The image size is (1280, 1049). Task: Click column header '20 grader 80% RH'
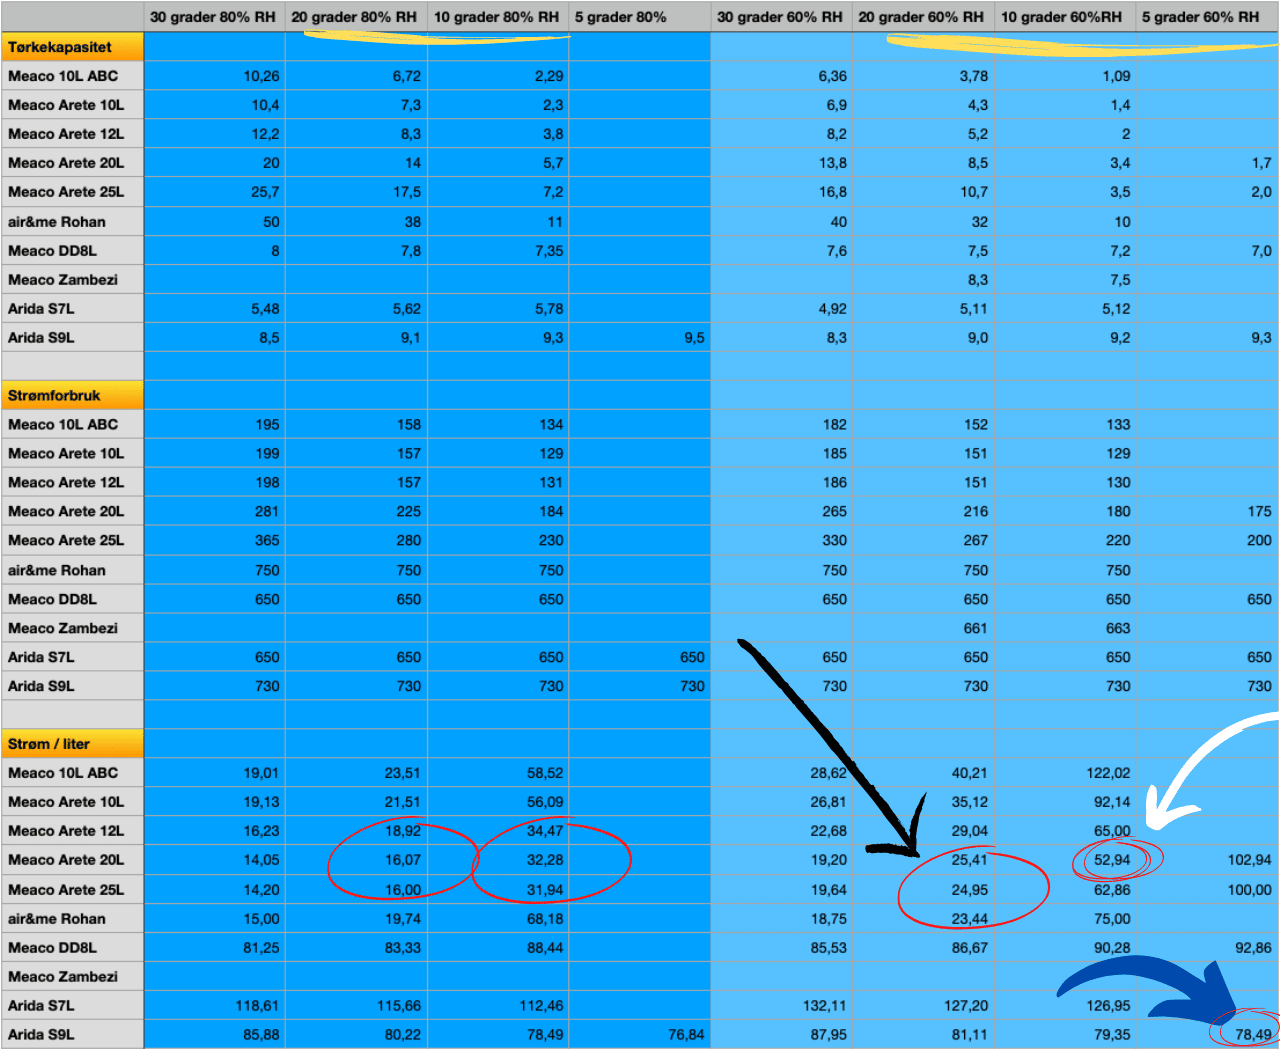click(356, 17)
